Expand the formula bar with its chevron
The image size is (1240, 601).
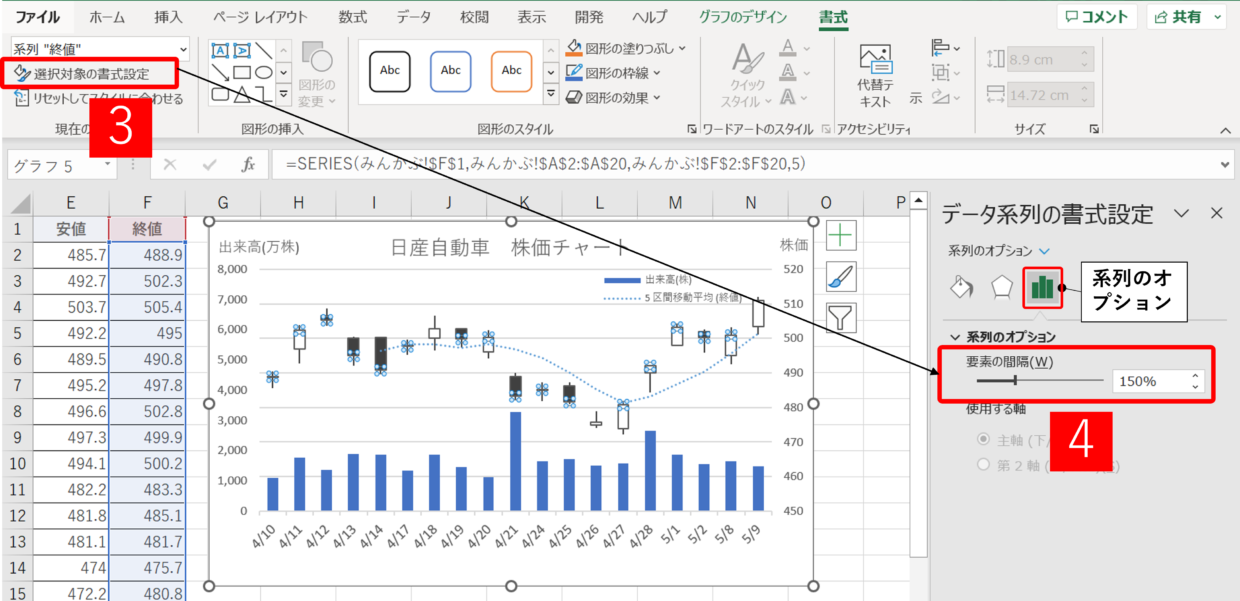coord(1226,165)
